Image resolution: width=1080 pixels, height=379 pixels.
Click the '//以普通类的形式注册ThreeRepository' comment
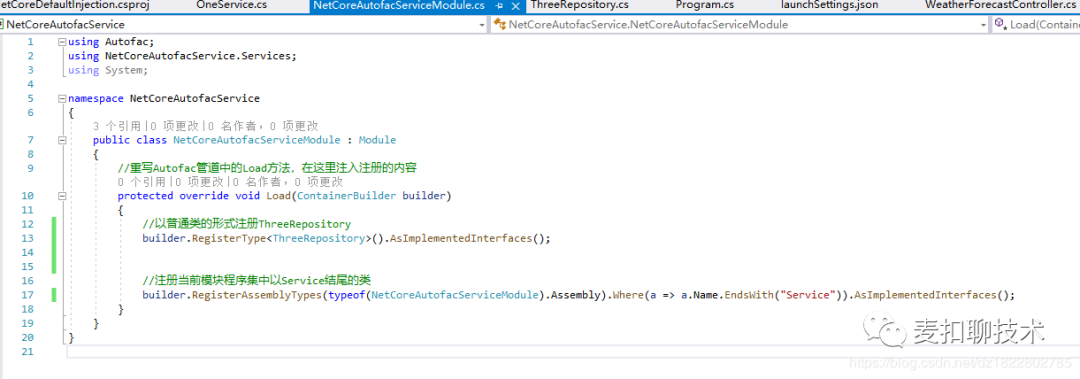click(x=247, y=224)
